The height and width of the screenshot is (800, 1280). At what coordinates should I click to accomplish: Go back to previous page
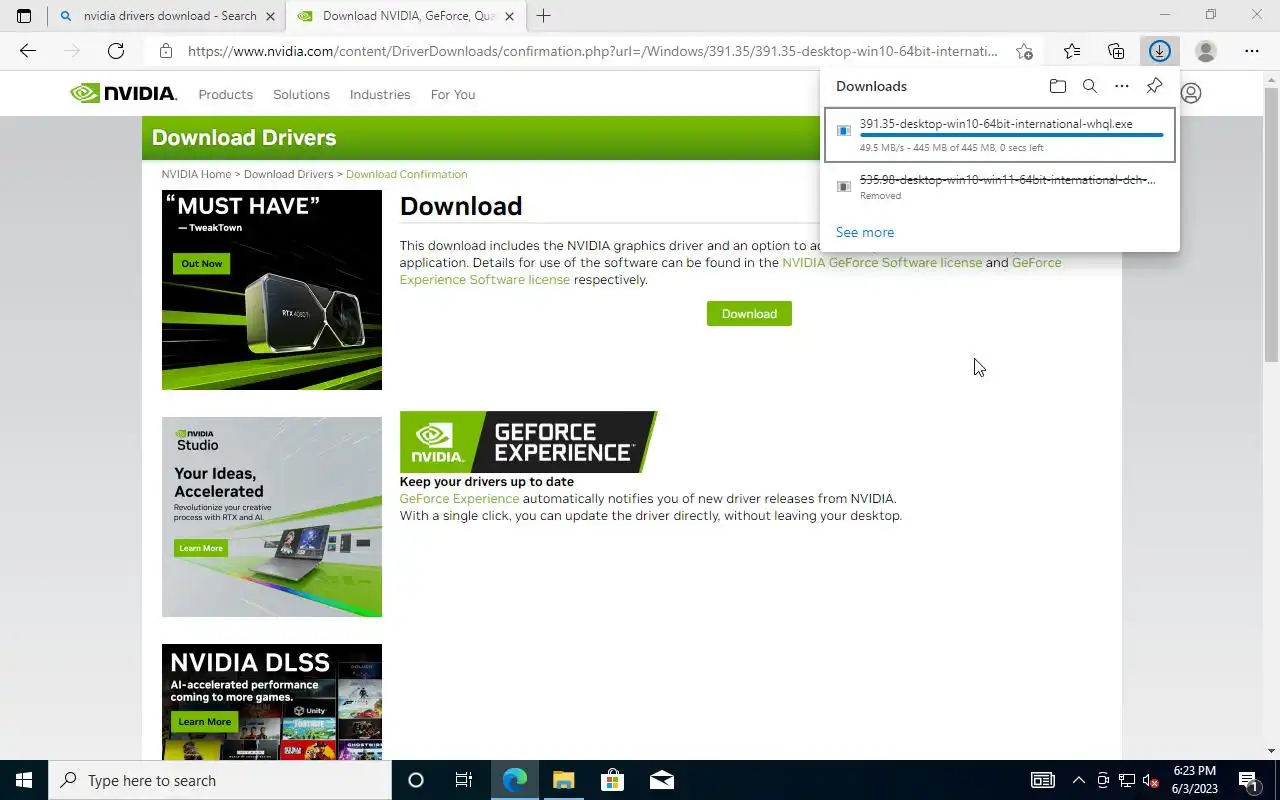click(x=28, y=51)
